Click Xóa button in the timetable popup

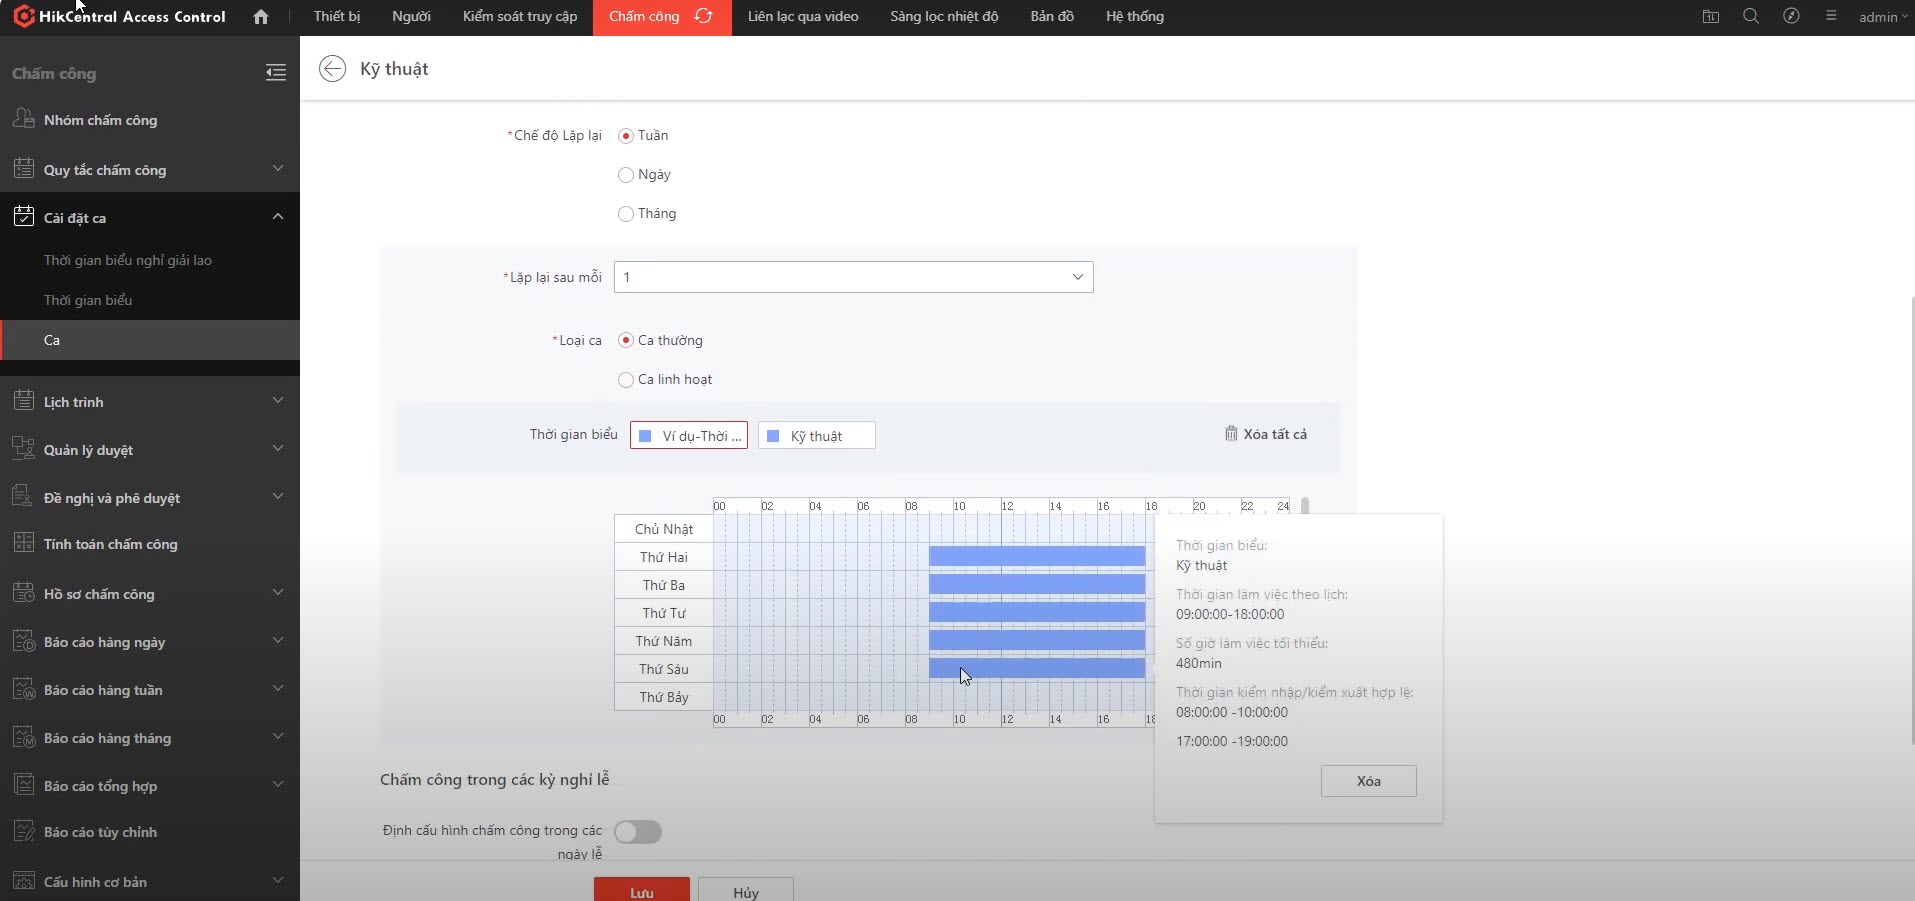click(1368, 781)
